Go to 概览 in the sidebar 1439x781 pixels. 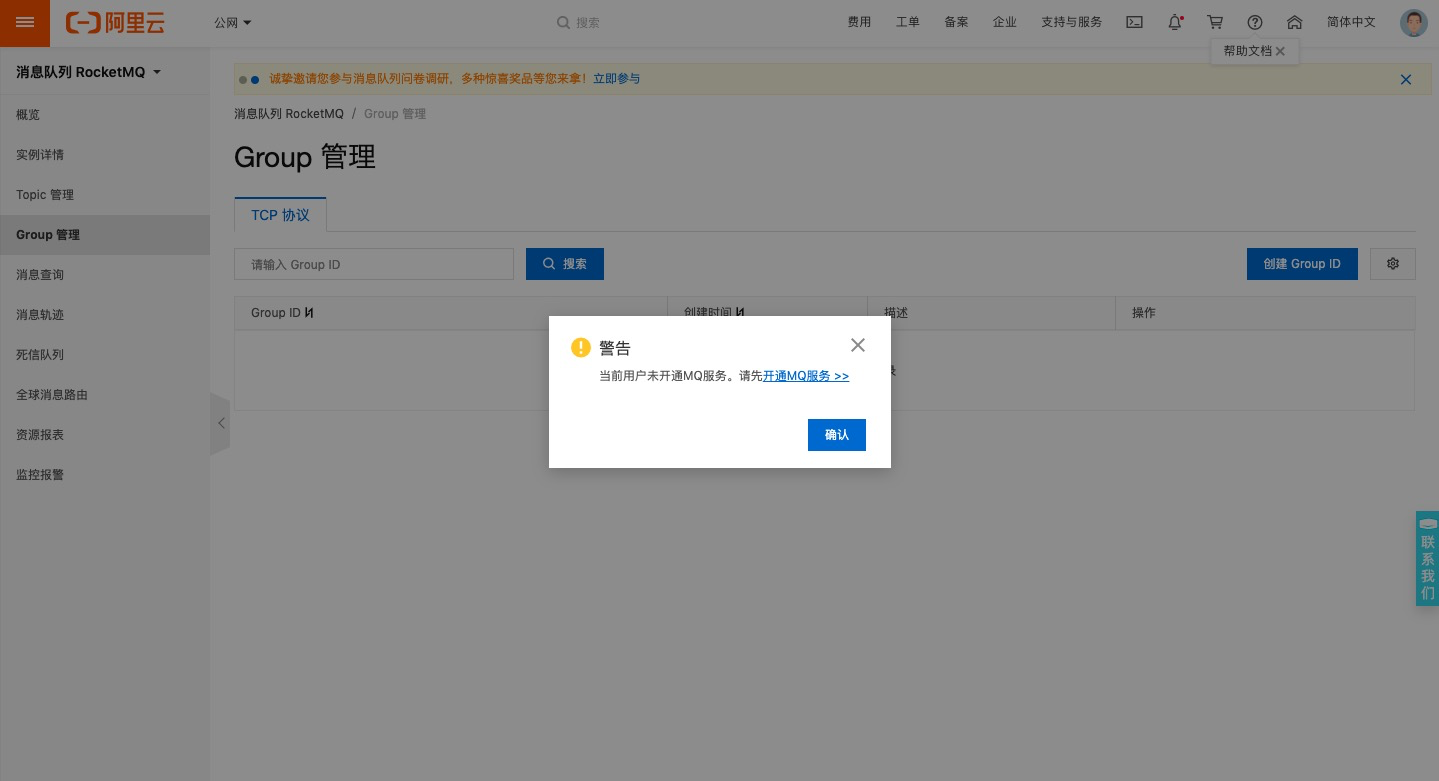pyautogui.click(x=105, y=115)
